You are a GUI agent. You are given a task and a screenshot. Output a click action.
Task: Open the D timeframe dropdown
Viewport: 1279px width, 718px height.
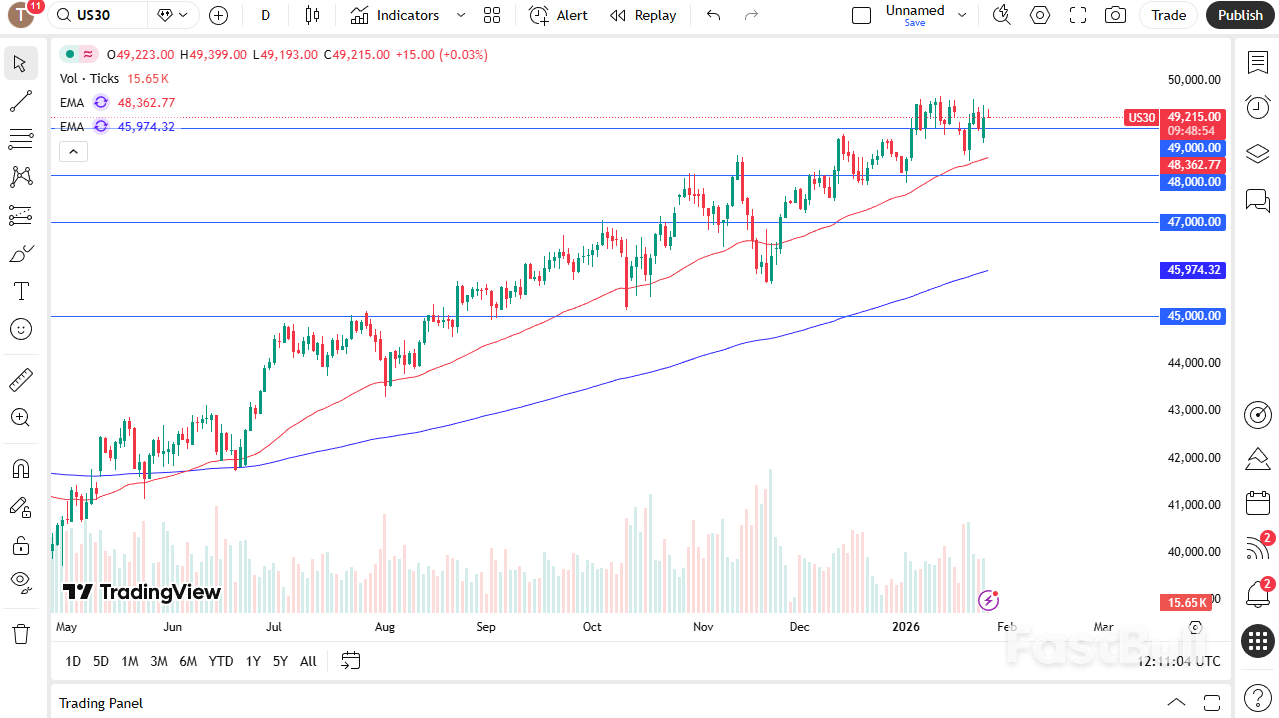265,15
